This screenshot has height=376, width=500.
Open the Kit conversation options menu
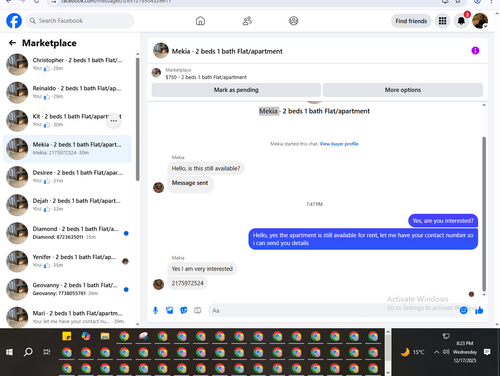click(114, 121)
